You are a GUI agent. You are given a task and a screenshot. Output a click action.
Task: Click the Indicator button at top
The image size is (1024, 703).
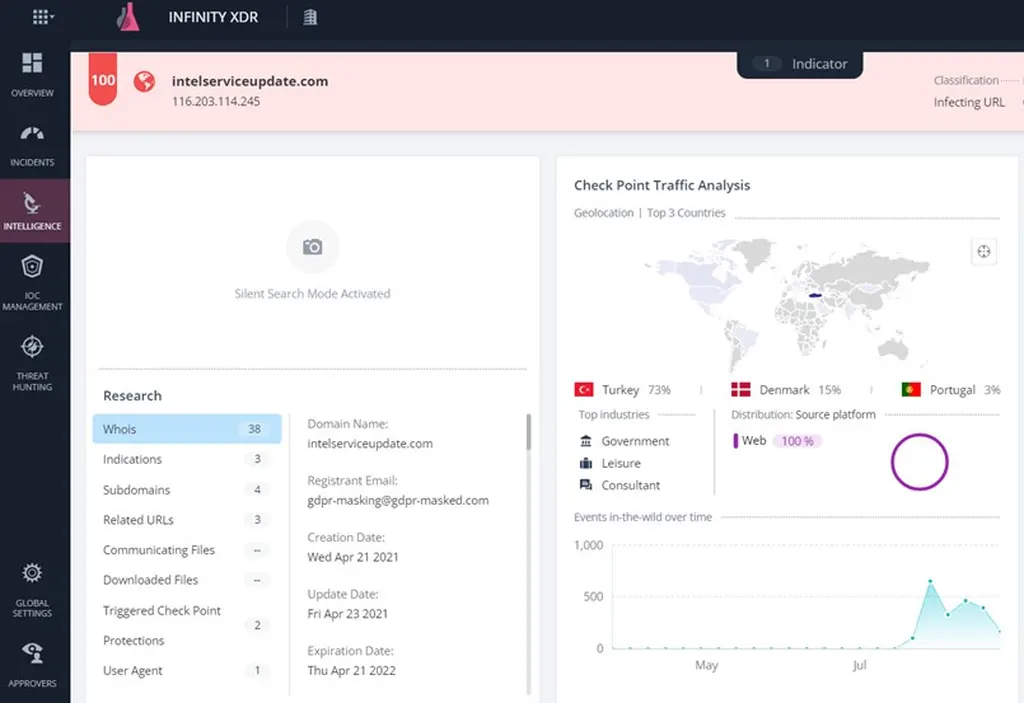coord(800,64)
